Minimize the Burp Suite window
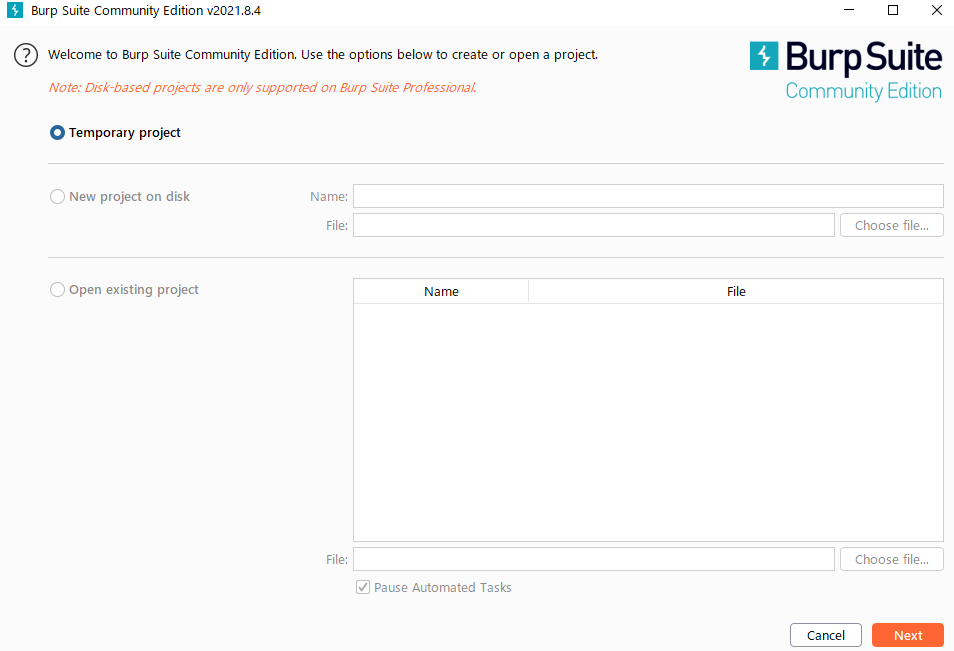The height and width of the screenshot is (651, 954). pos(849,10)
